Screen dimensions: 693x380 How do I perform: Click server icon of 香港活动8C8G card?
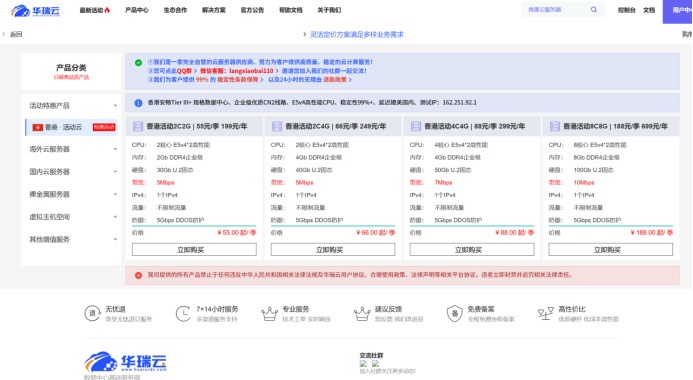pos(555,126)
